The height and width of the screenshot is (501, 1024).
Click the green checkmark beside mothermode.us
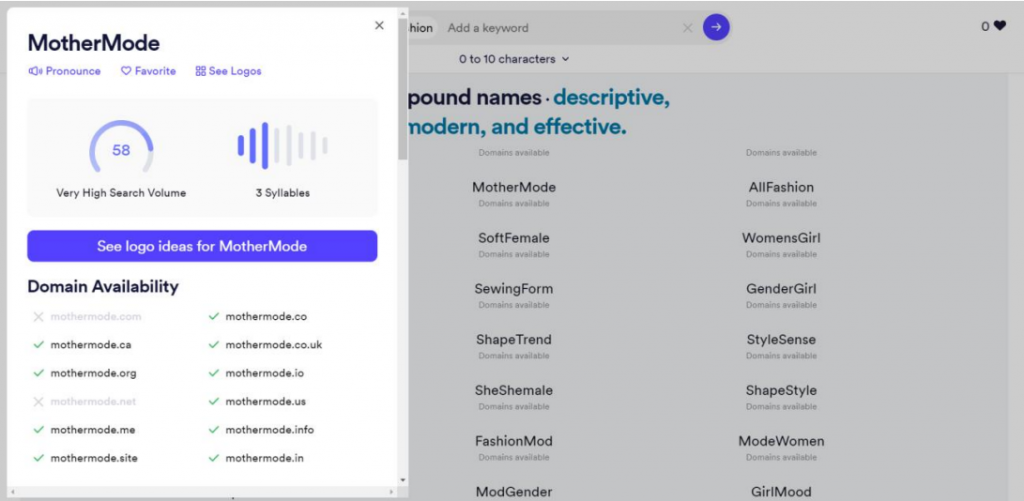tap(214, 402)
